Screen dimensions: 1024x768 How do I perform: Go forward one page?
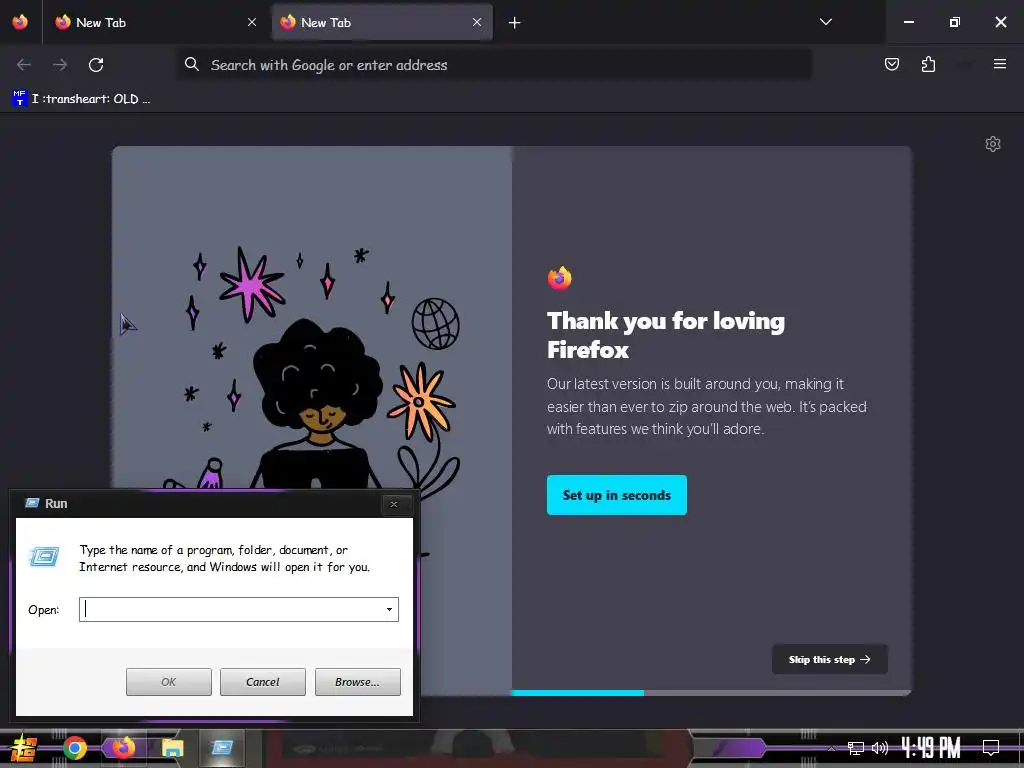click(60, 64)
